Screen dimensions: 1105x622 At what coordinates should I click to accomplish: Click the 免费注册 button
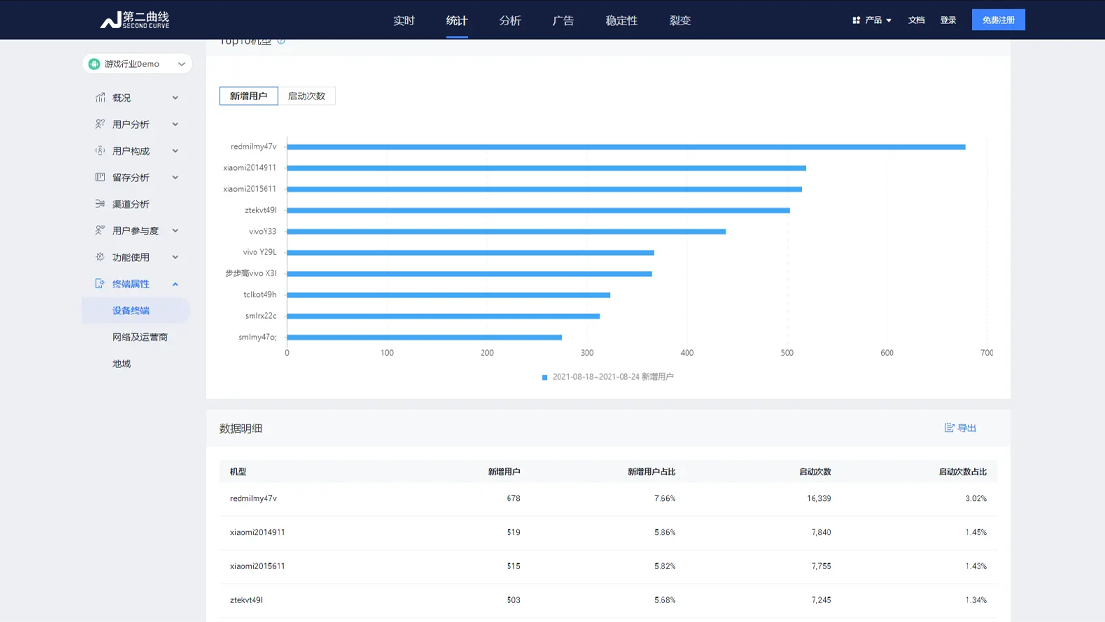pos(997,20)
